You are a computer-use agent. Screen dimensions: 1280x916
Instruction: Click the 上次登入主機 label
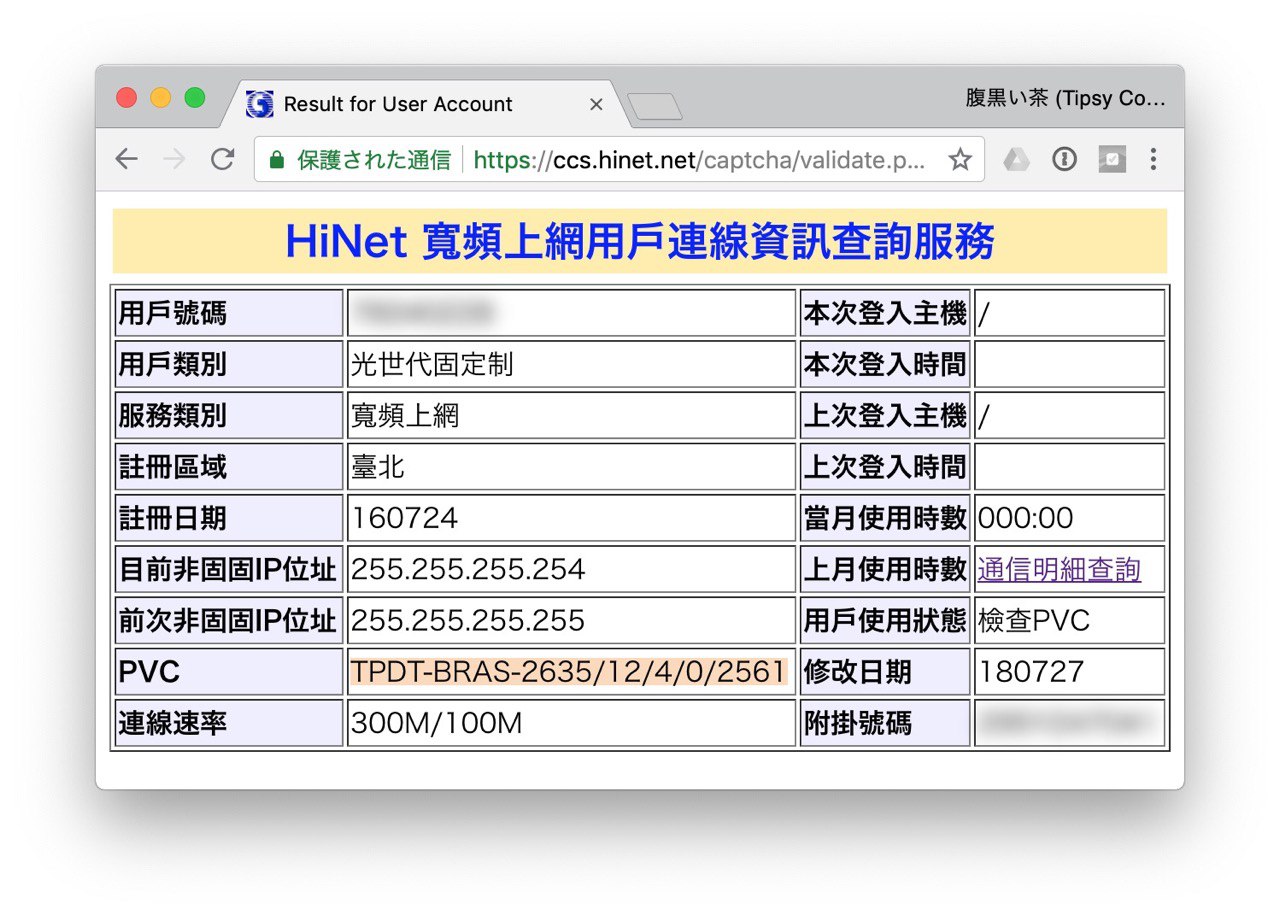pyautogui.click(x=885, y=415)
